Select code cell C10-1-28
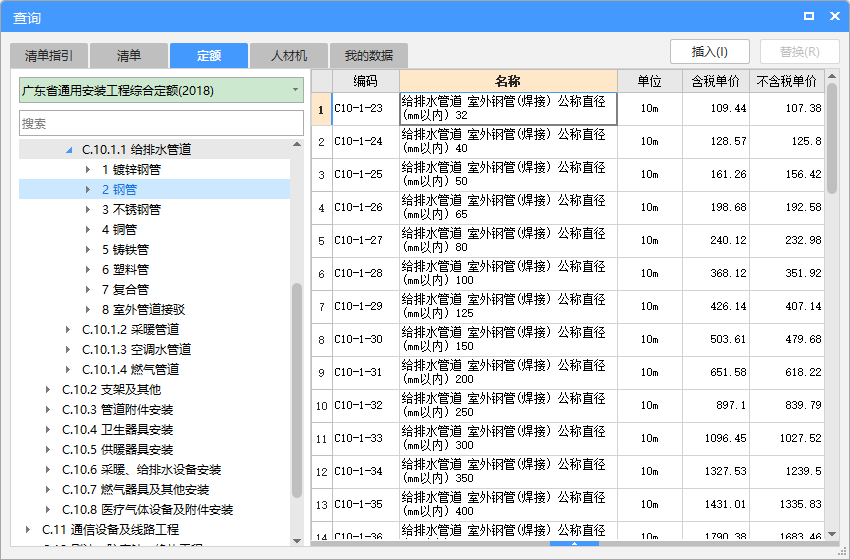Image resolution: width=850 pixels, height=560 pixels. (x=366, y=273)
